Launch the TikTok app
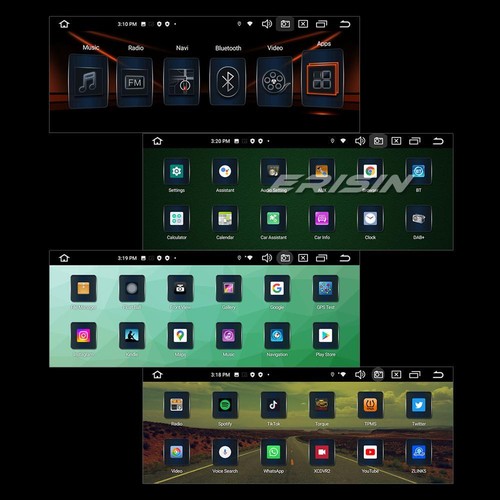 point(273,405)
